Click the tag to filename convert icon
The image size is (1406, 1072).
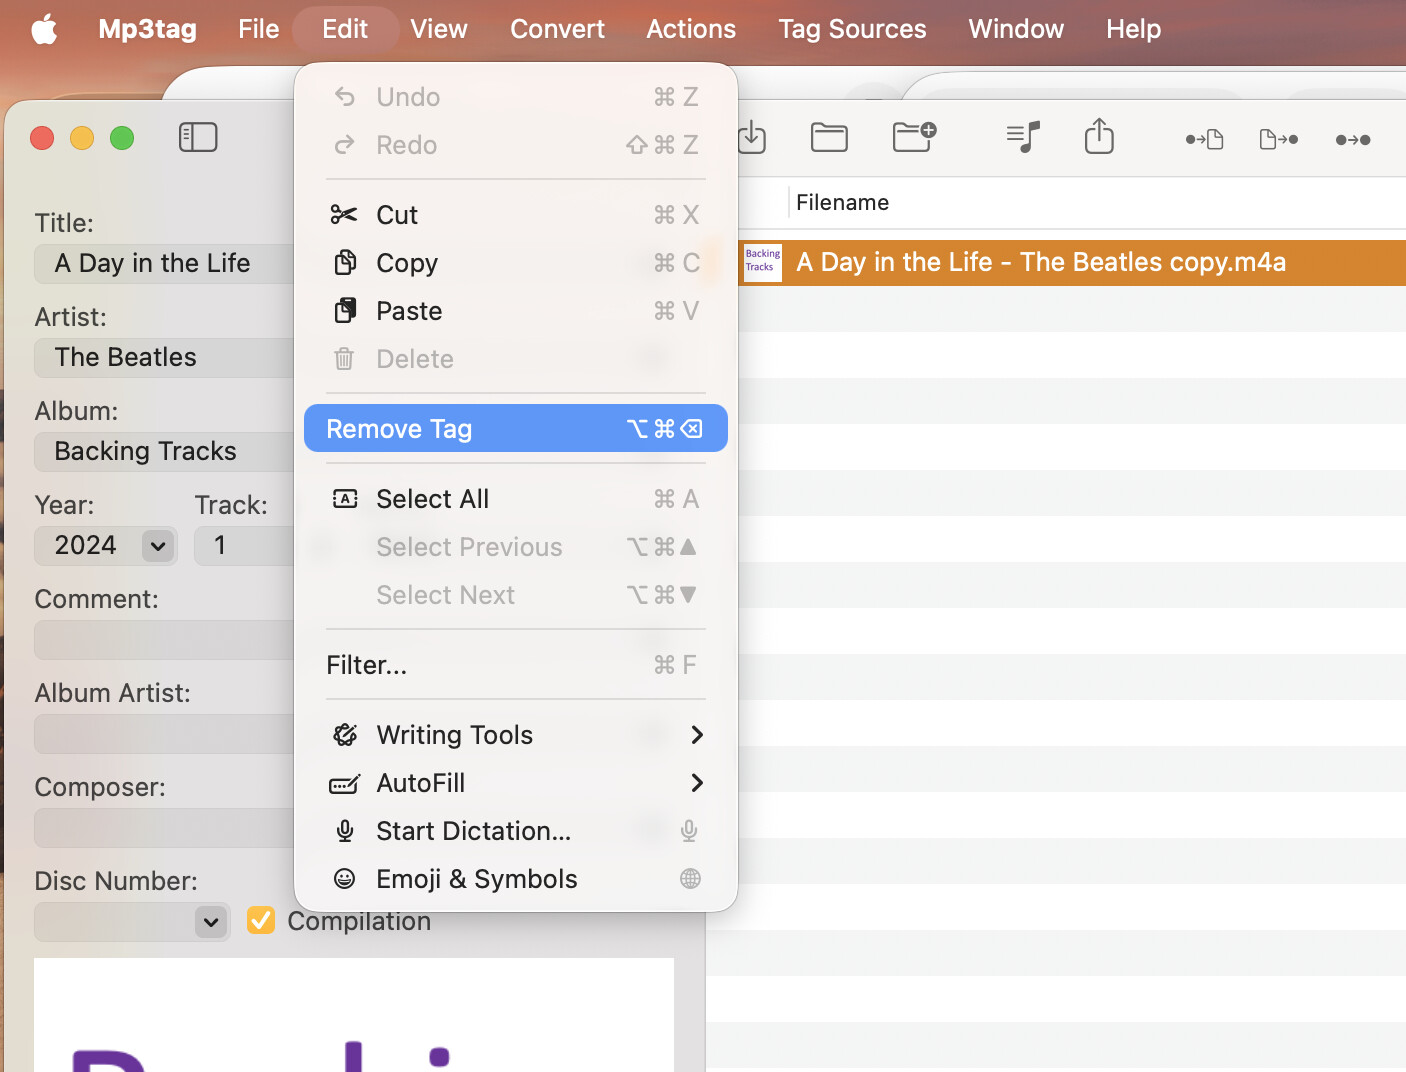[1204, 139]
